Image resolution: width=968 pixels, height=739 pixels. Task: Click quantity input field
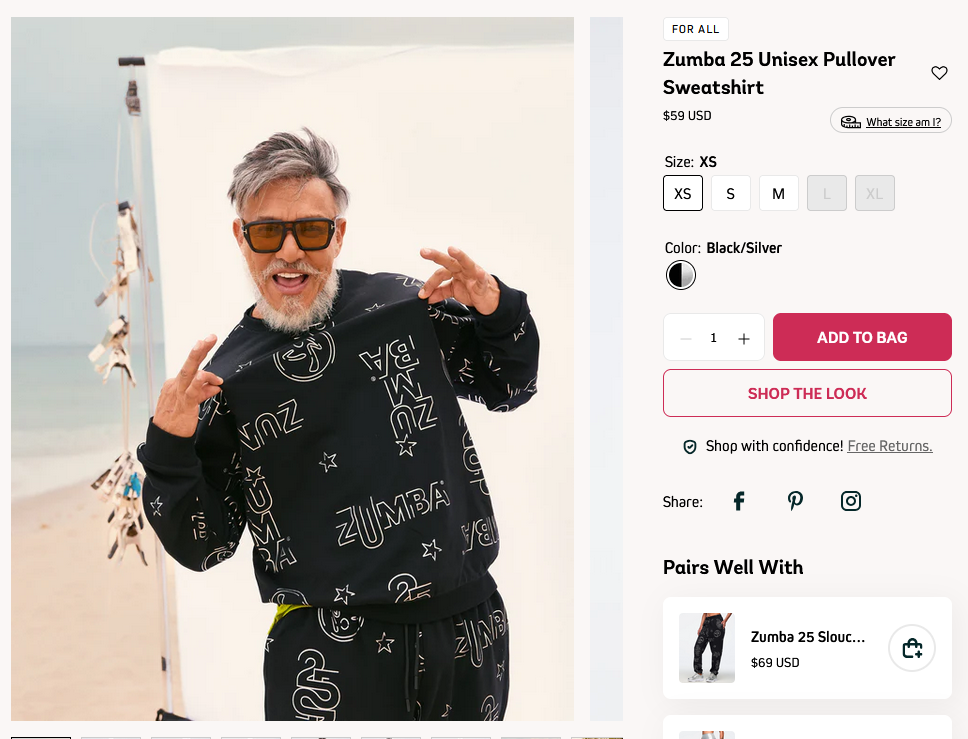tap(714, 338)
